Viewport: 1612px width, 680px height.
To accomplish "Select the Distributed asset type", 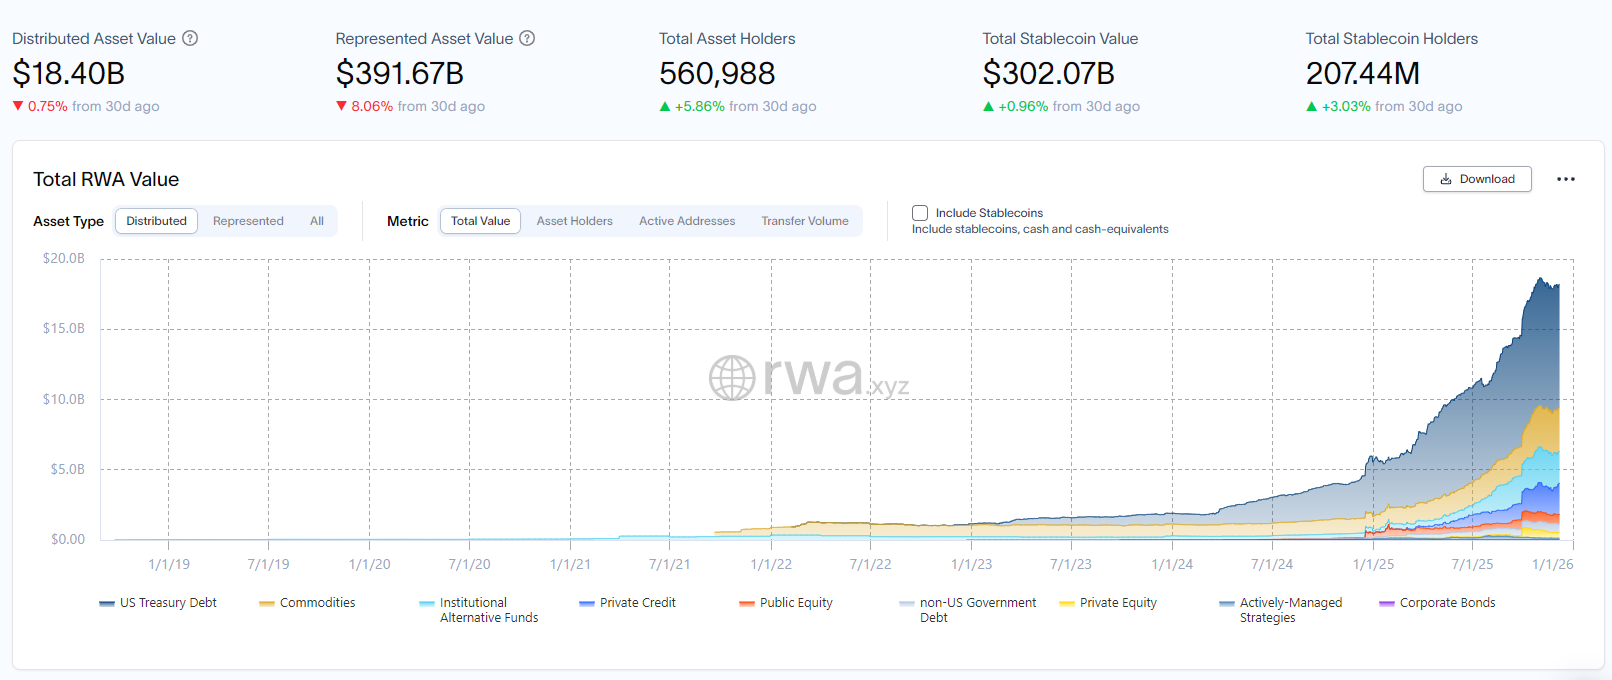I will 156,221.
